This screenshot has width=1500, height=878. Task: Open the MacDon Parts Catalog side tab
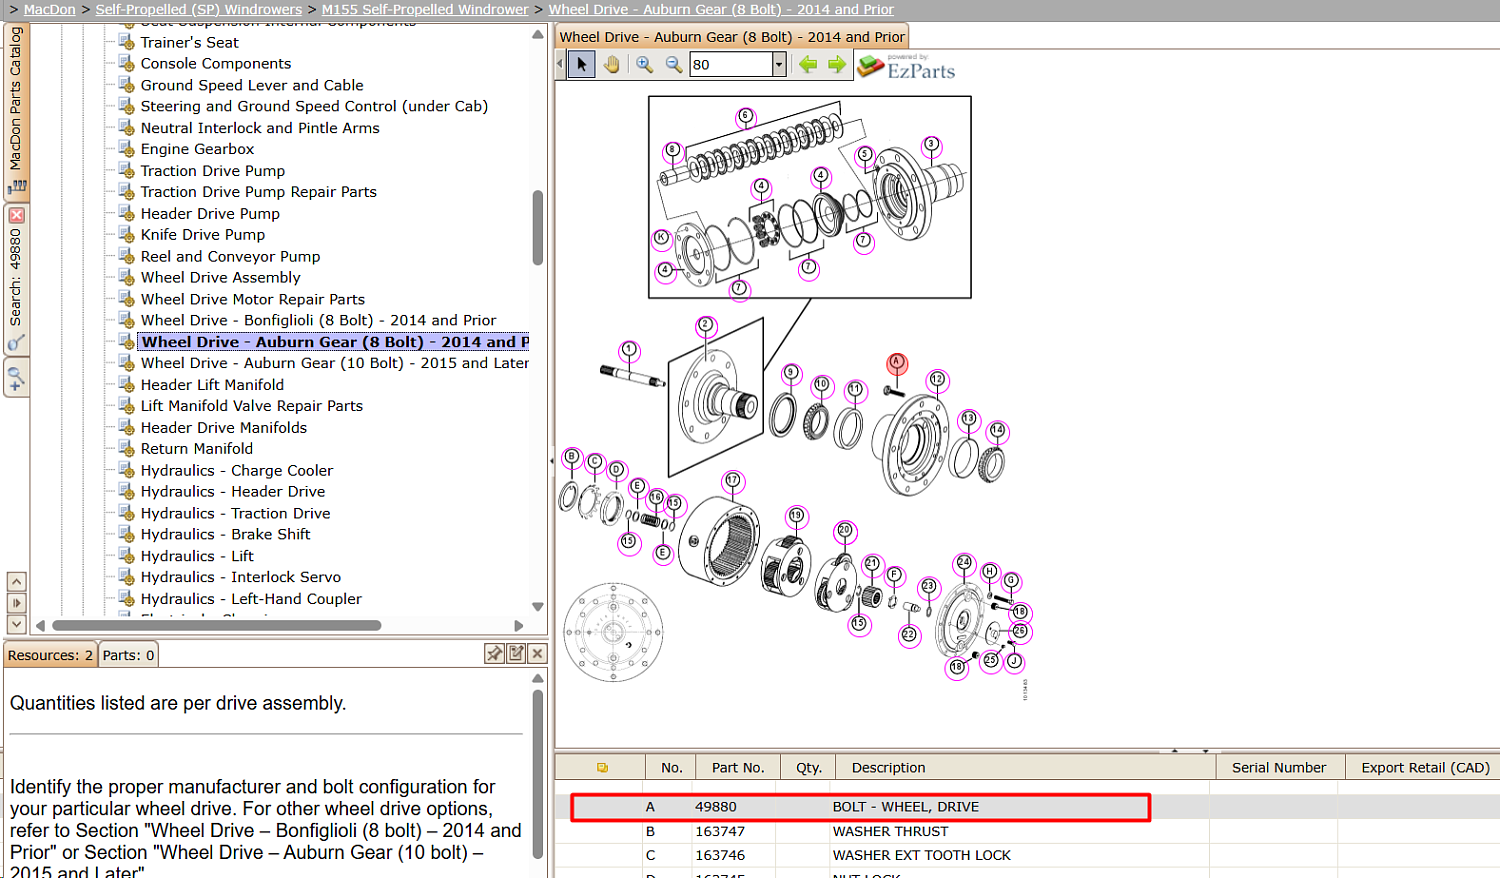coord(16,110)
